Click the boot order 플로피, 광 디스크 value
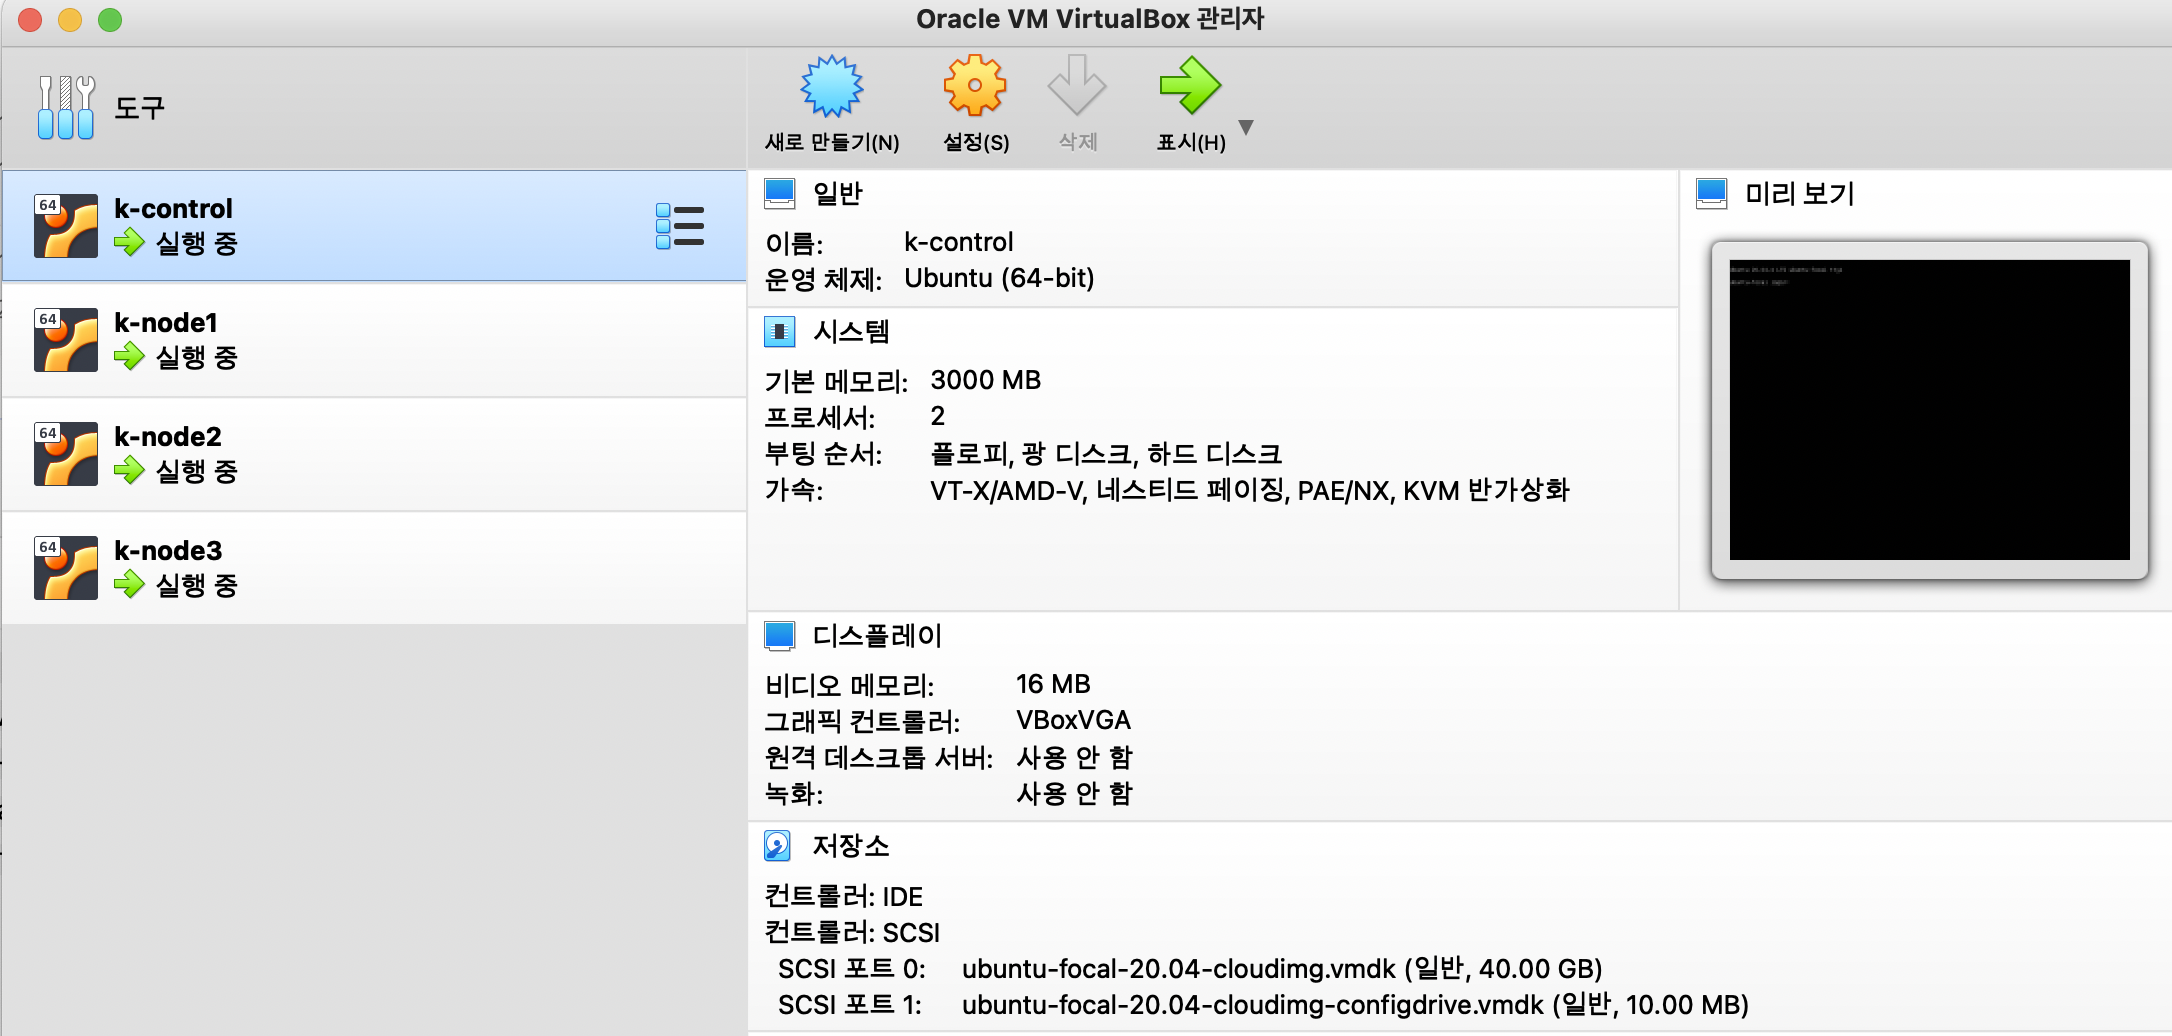 tap(1106, 454)
